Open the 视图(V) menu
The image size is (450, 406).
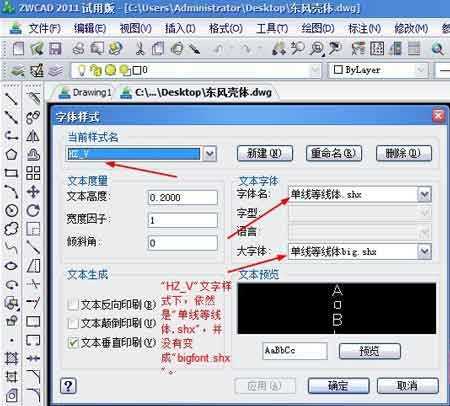pyautogui.click(x=135, y=29)
